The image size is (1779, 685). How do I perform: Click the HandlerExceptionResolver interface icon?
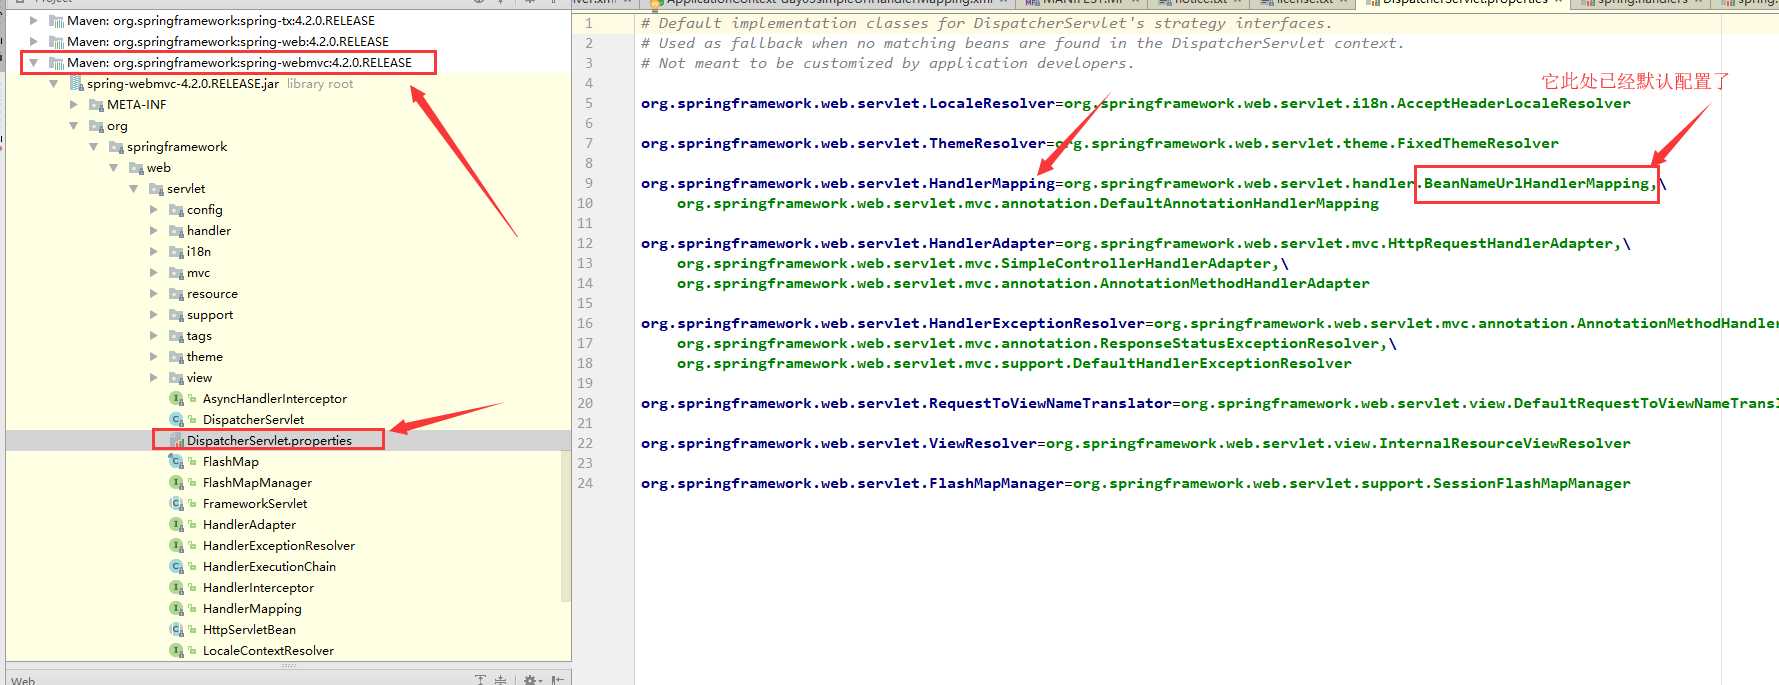click(177, 546)
